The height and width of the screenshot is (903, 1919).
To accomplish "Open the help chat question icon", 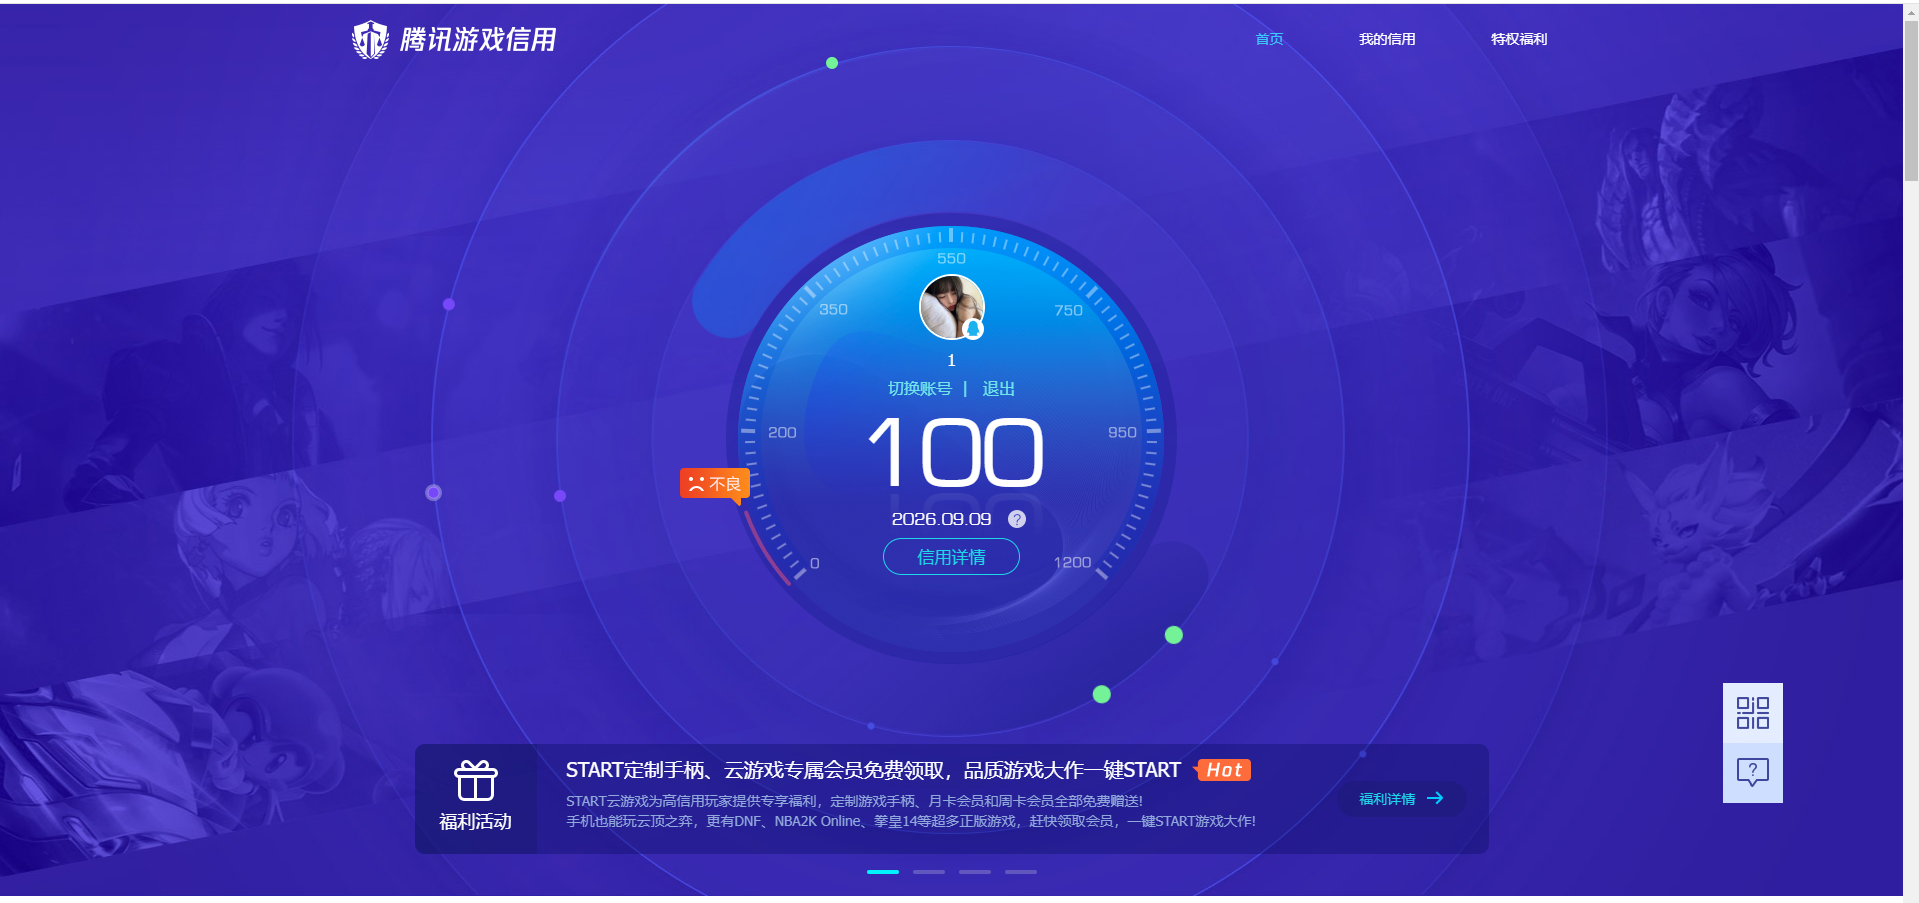I will [x=1753, y=772].
